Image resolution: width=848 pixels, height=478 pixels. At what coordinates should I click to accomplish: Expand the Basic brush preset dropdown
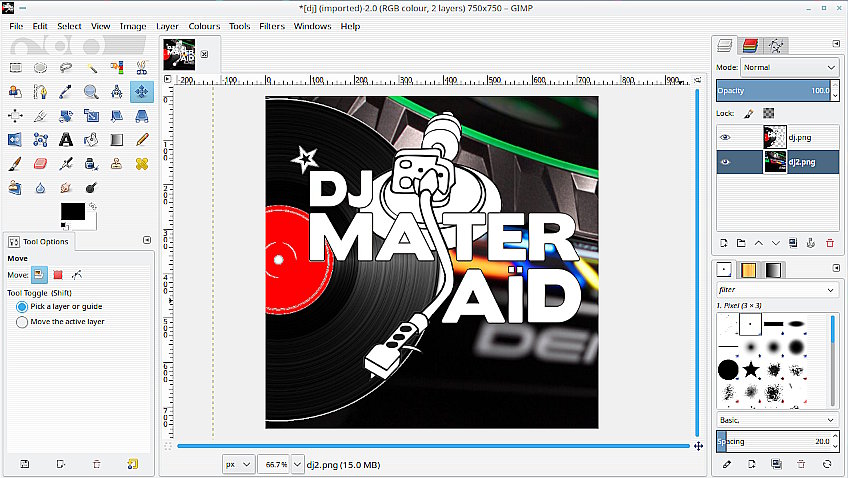pos(776,420)
